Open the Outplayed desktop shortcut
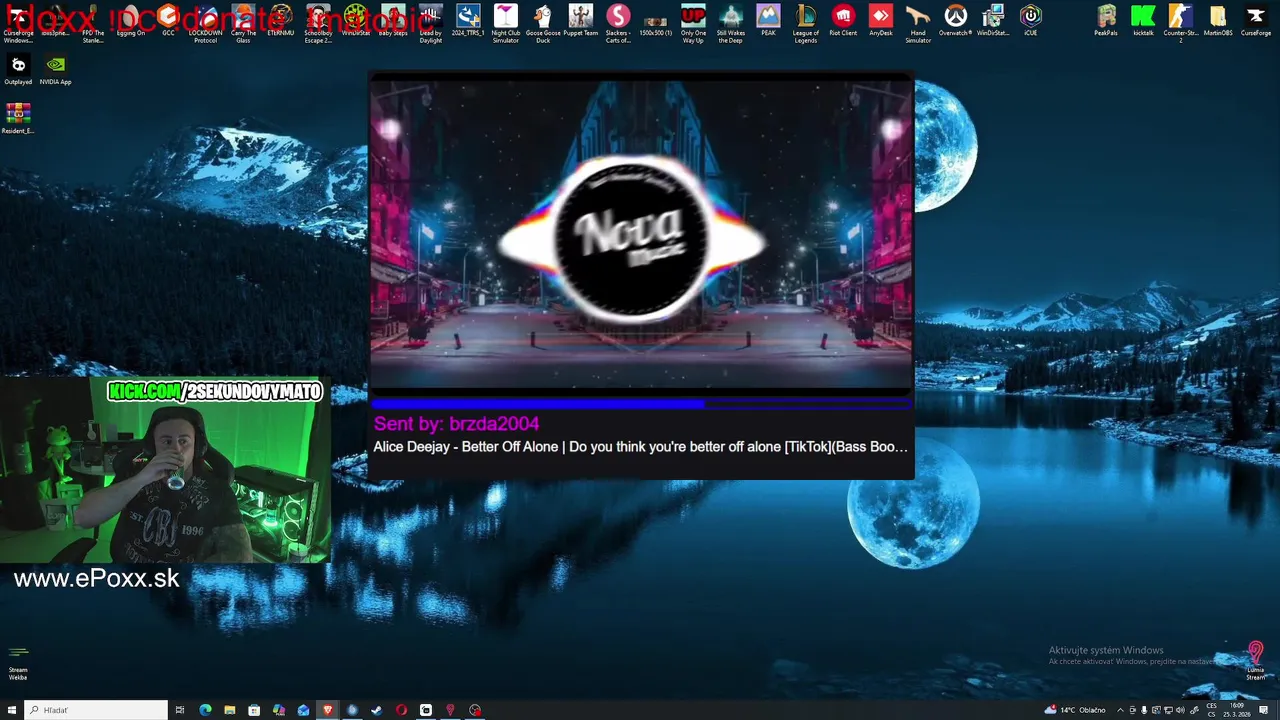 [x=18, y=70]
